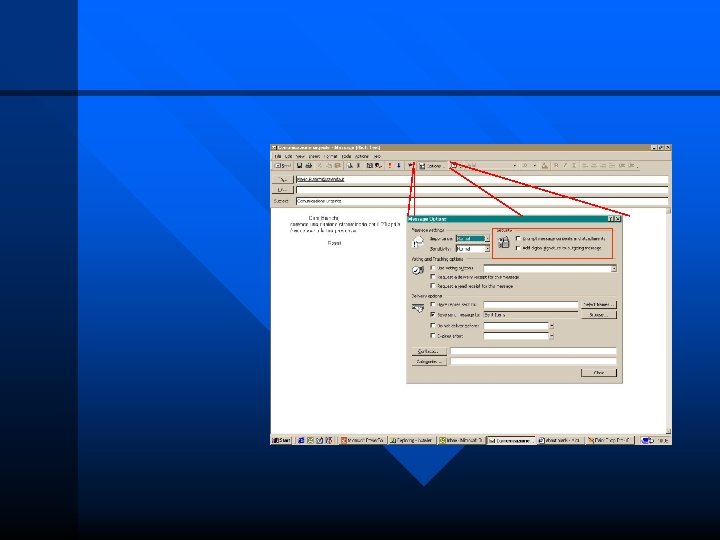This screenshot has width=720, height=540.
Task: Click the Underline formatting icon
Action: [574, 165]
